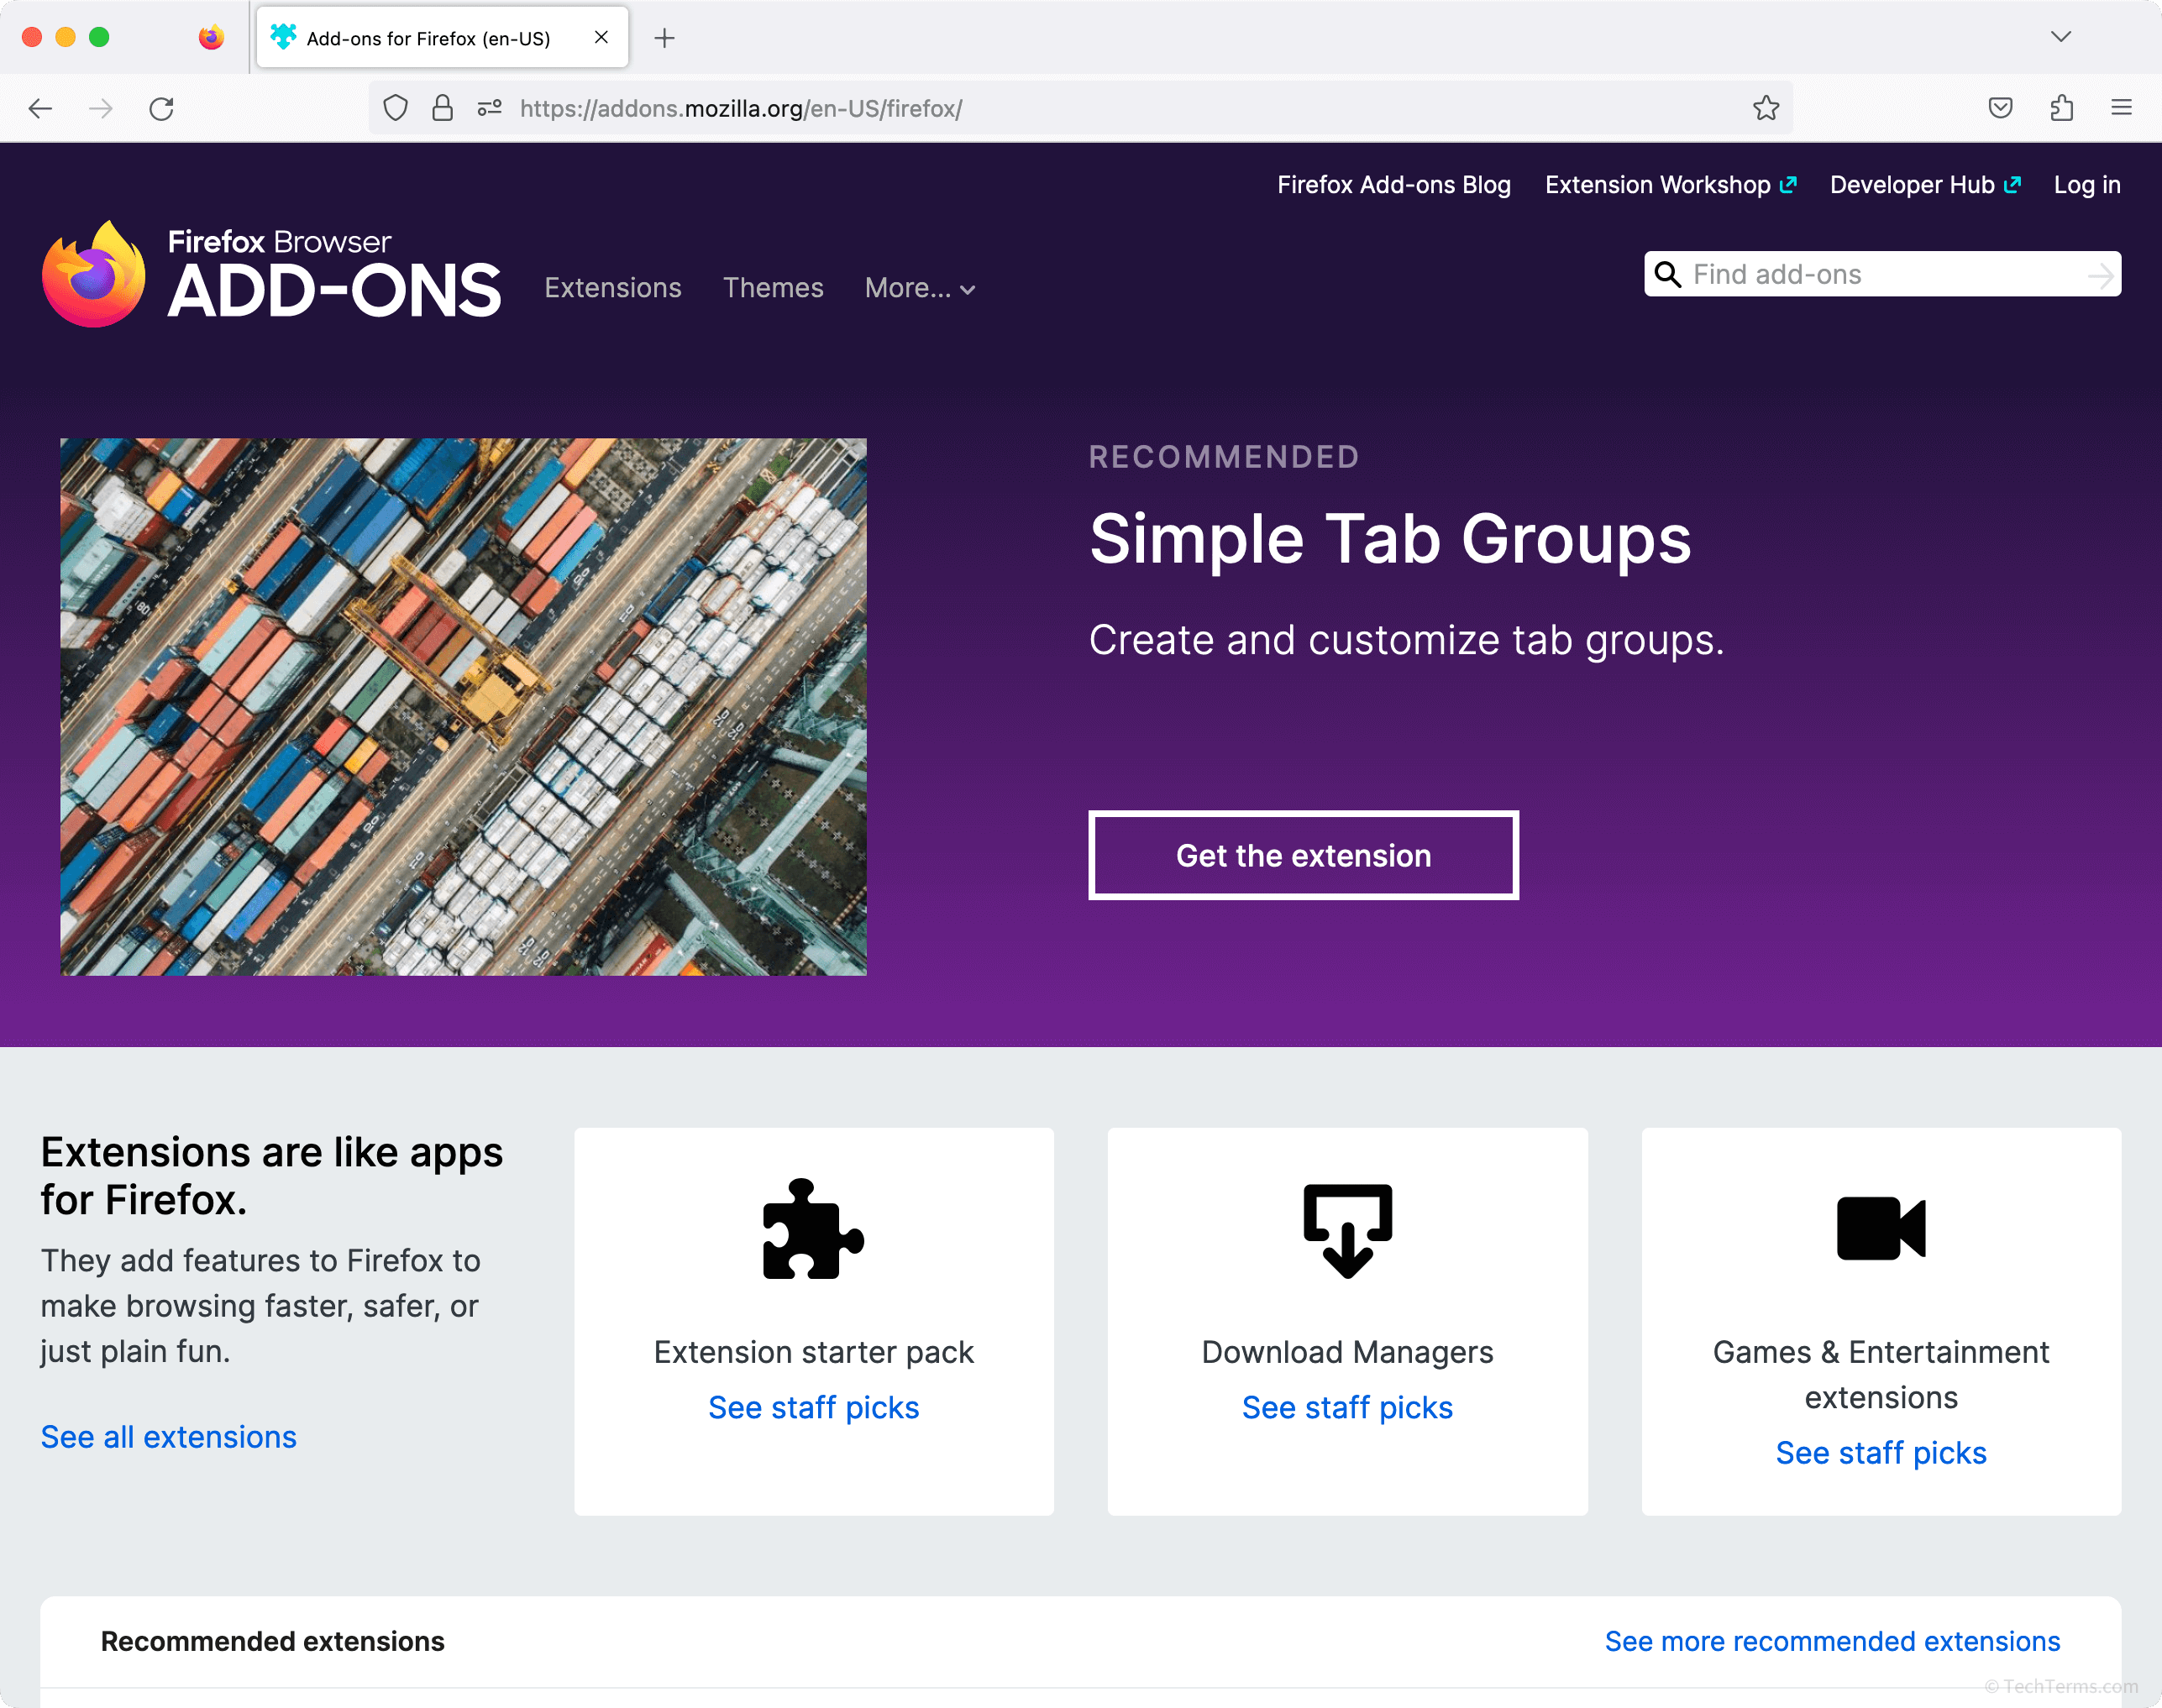Click See all extensions link
This screenshot has height=1708, width=2162.
tap(169, 1434)
